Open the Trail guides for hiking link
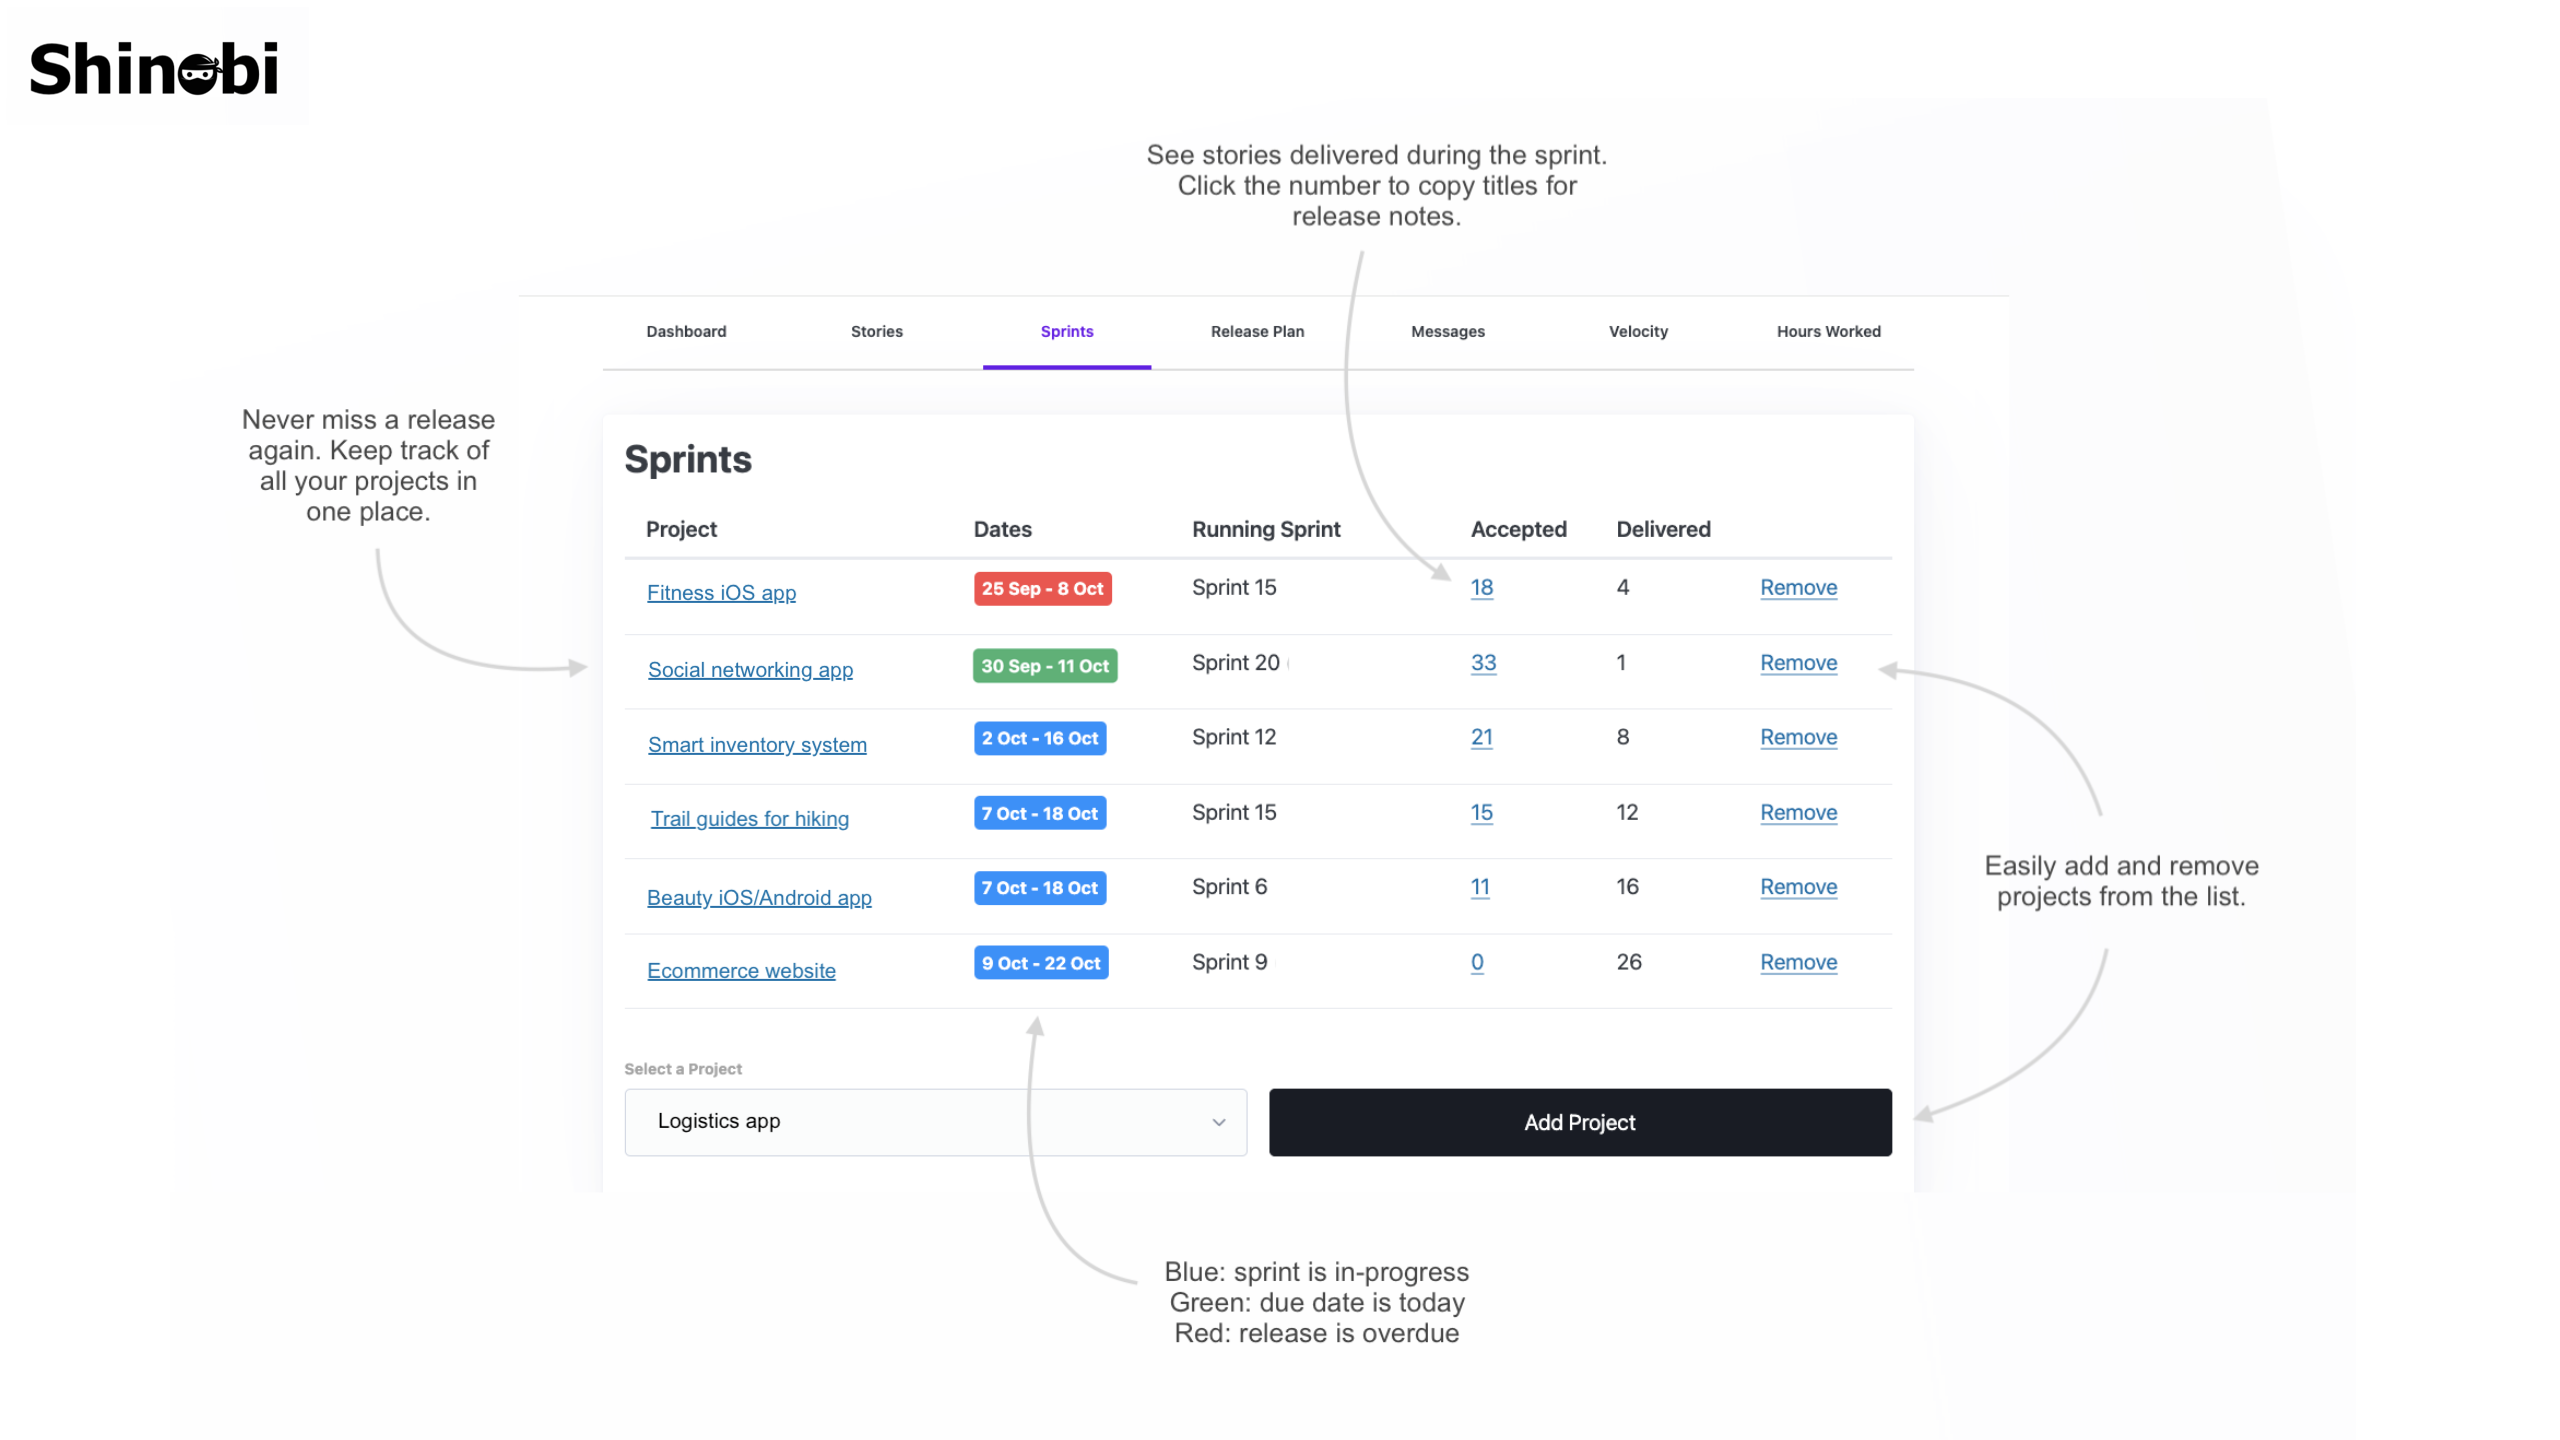Viewport: 2560px width, 1440px height. click(749, 818)
